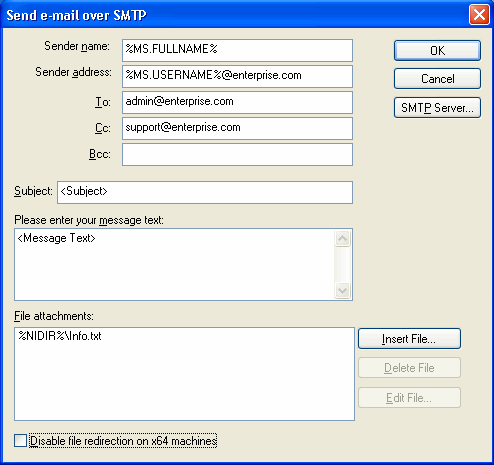Open SMTP Server settings
This screenshot has width=494, height=465.
pyautogui.click(x=437, y=108)
